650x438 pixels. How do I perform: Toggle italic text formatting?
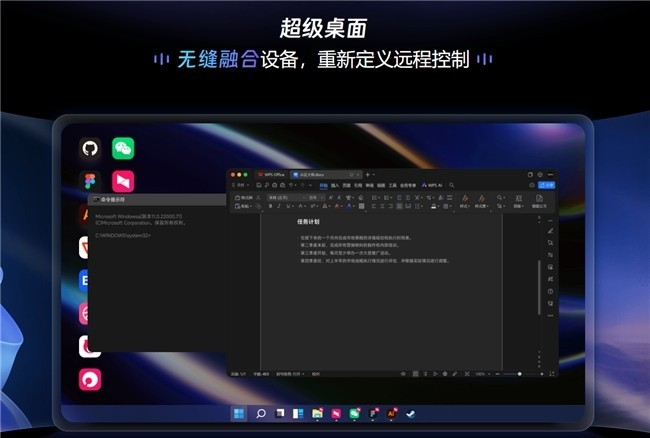[280, 206]
